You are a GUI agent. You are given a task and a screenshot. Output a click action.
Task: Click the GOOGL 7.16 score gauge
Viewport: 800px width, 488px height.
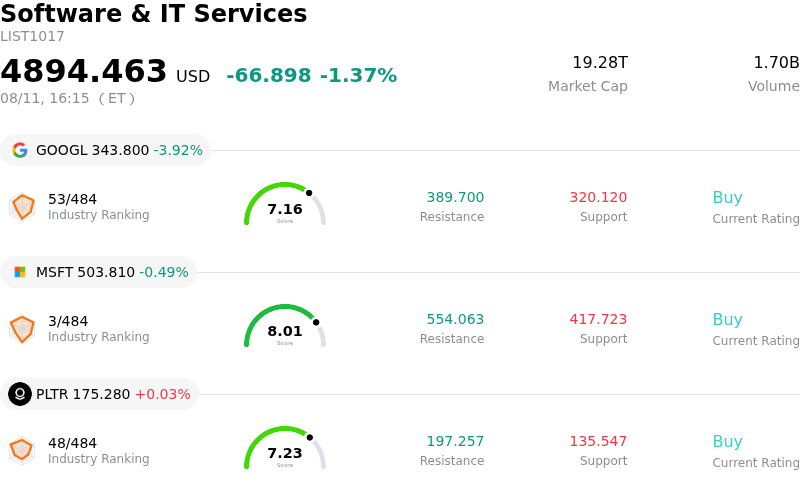pos(285,204)
